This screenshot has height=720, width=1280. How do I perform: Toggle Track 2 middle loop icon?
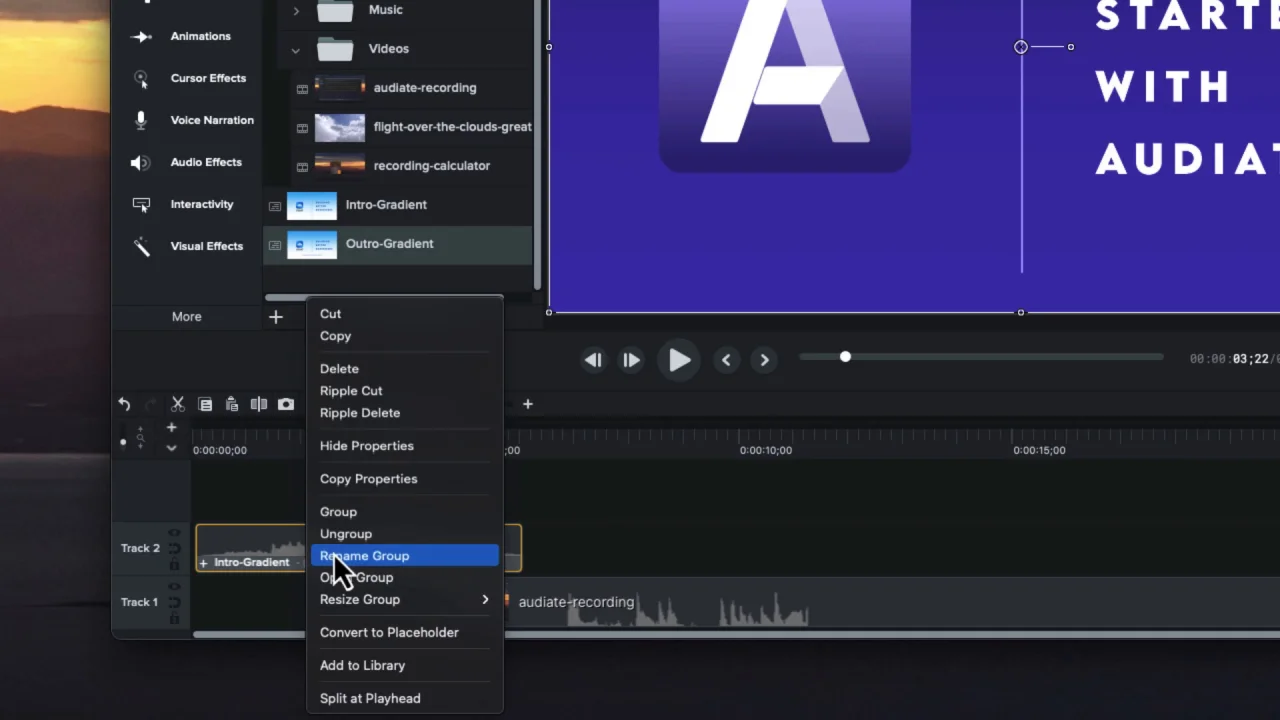coord(174,549)
